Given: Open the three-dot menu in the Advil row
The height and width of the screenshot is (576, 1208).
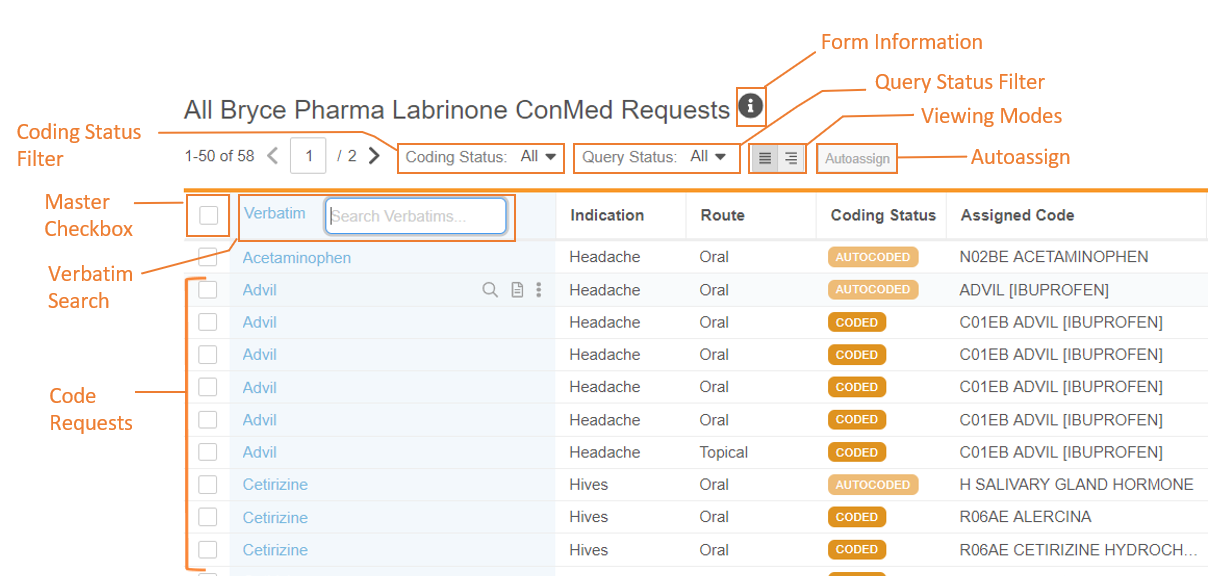Looking at the screenshot, I should (539, 290).
